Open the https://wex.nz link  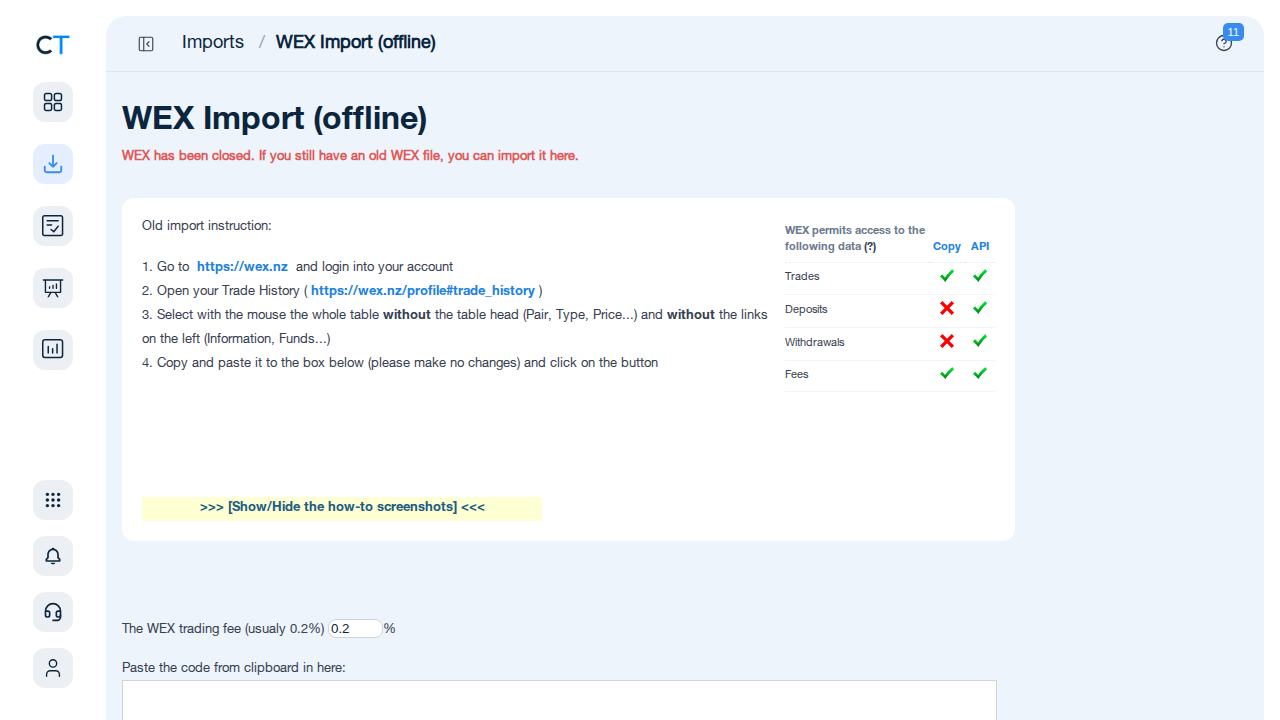click(242, 267)
